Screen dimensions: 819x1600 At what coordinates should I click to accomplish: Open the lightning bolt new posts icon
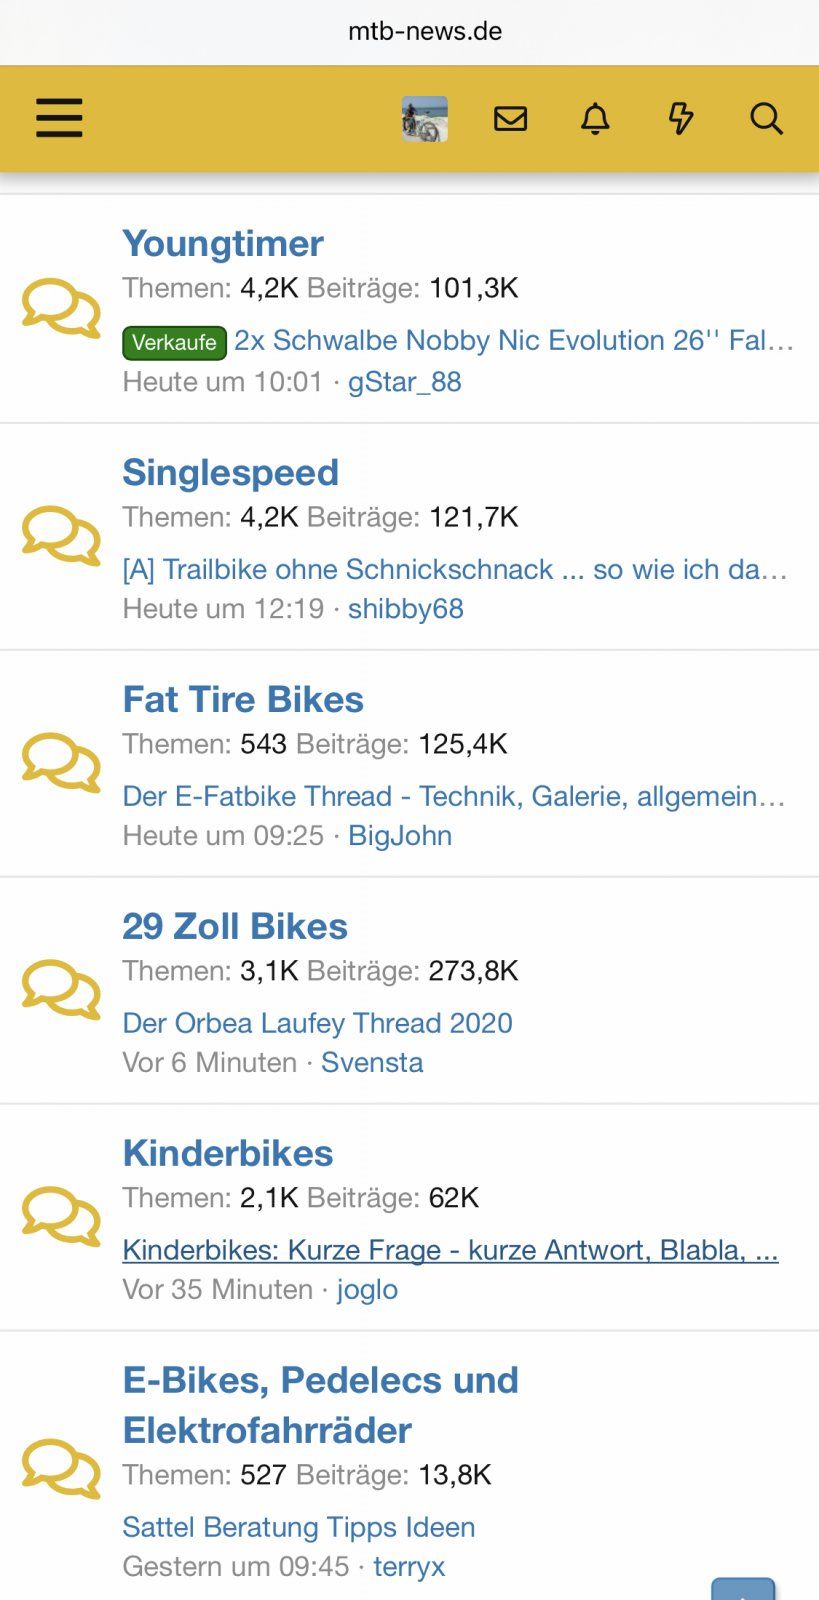tap(681, 119)
